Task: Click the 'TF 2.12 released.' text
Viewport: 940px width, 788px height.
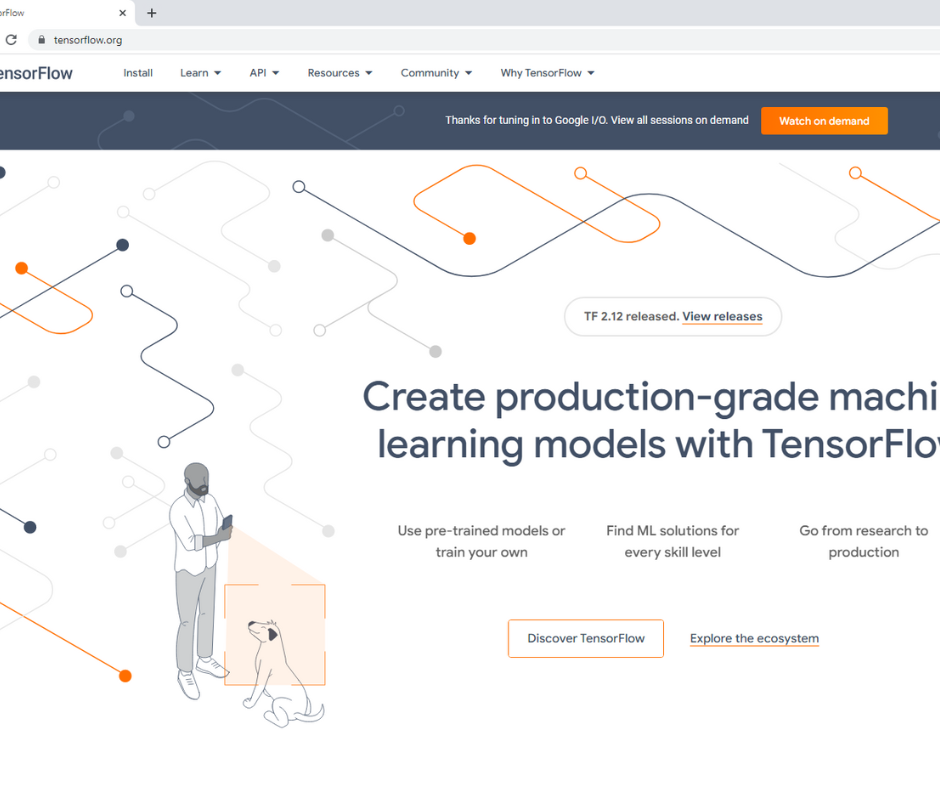Action: pyautogui.click(x=631, y=317)
